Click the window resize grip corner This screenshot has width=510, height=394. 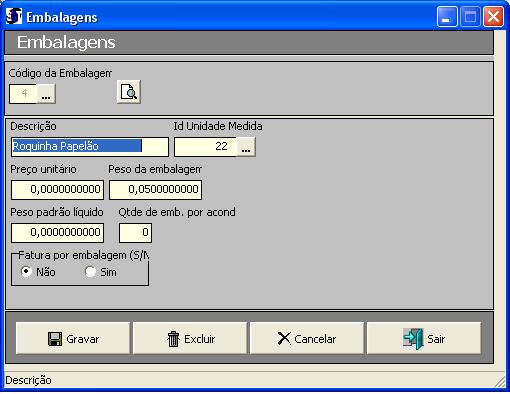[500, 382]
